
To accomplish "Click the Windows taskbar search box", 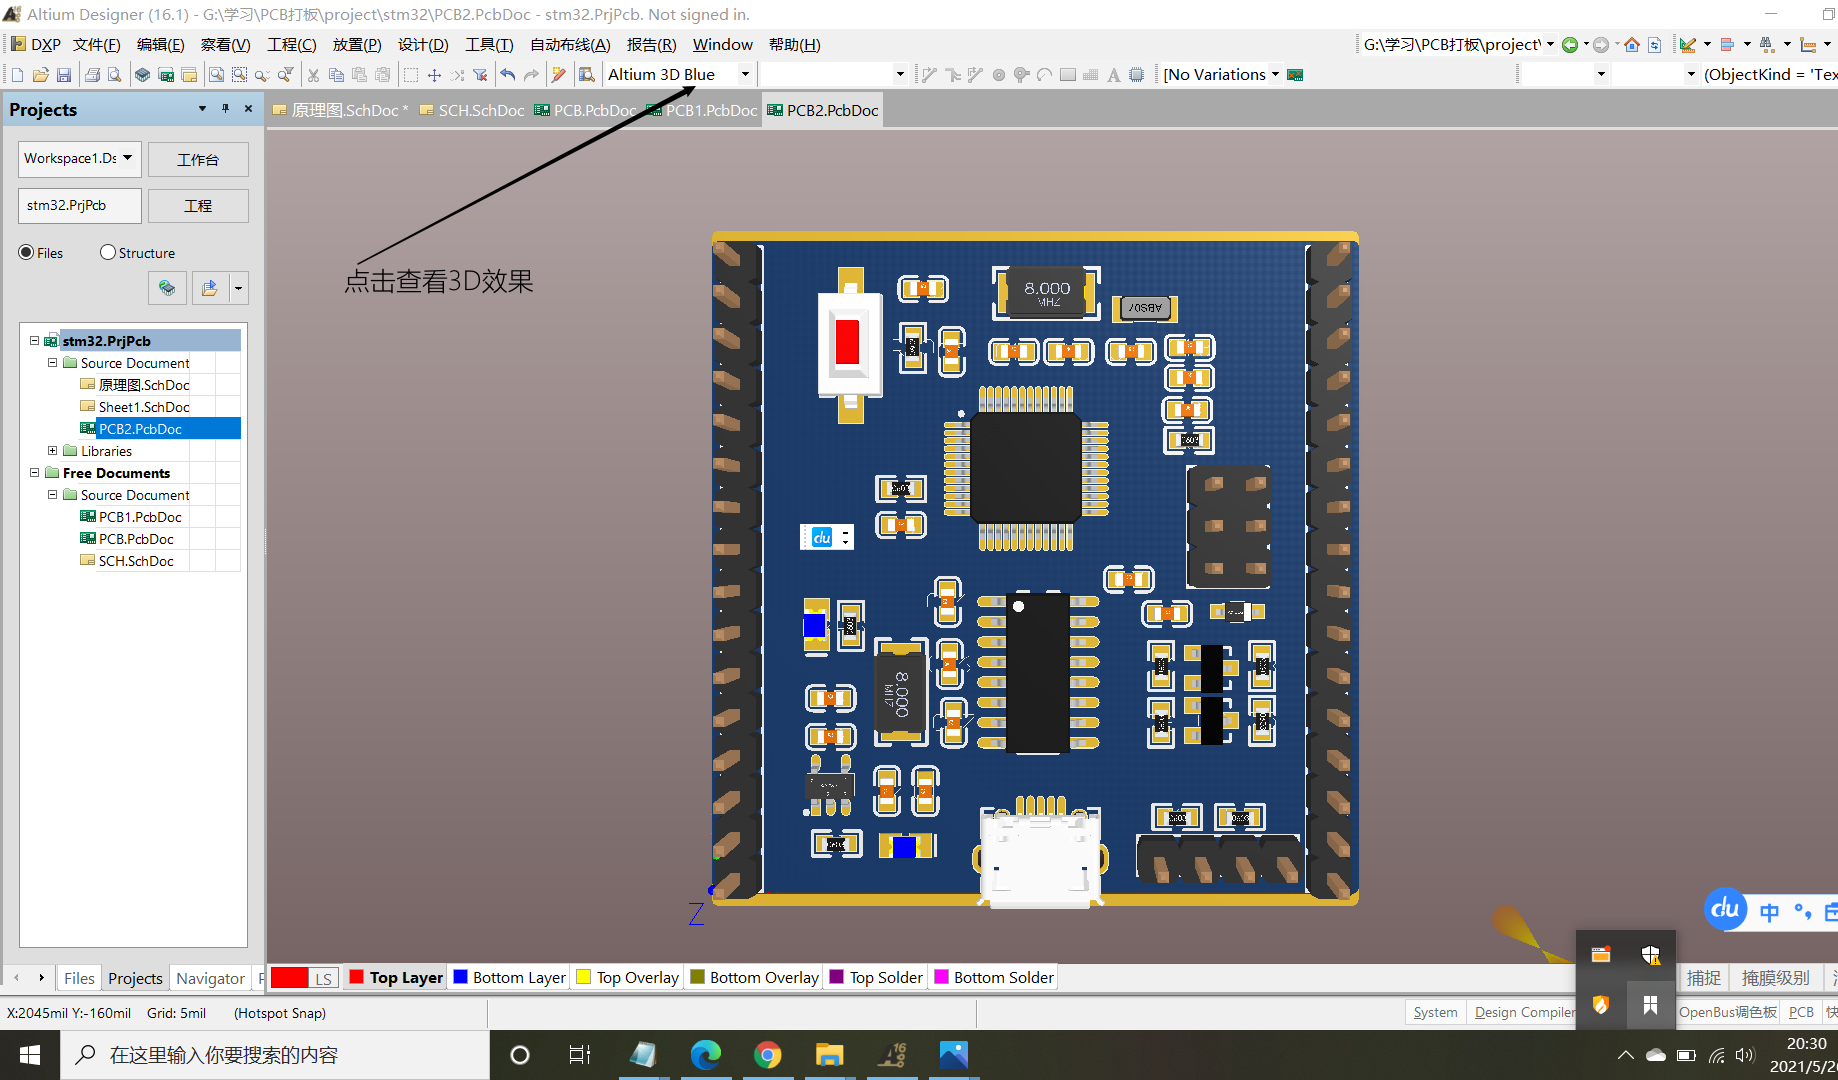I will tap(275, 1055).
